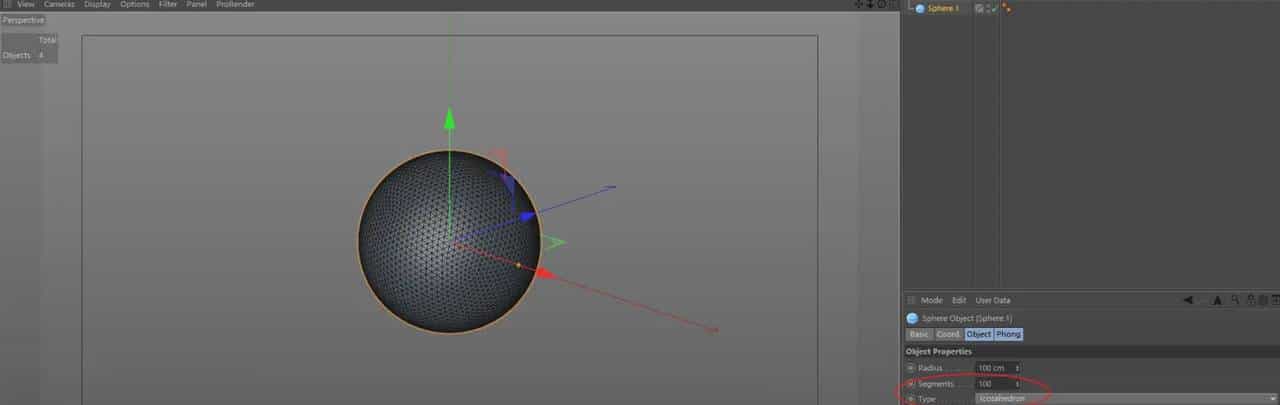This screenshot has height=405, width=1280.
Task: Click the up arrow in Attribute Manager
Action: tap(1217, 300)
